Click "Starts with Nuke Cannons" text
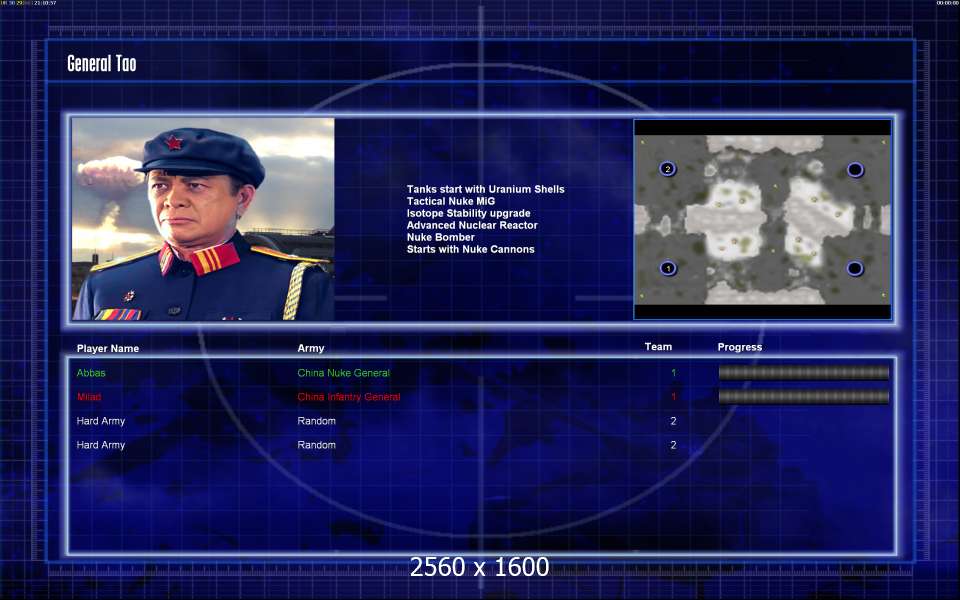This screenshot has height=600, width=960. click(470, 249)
